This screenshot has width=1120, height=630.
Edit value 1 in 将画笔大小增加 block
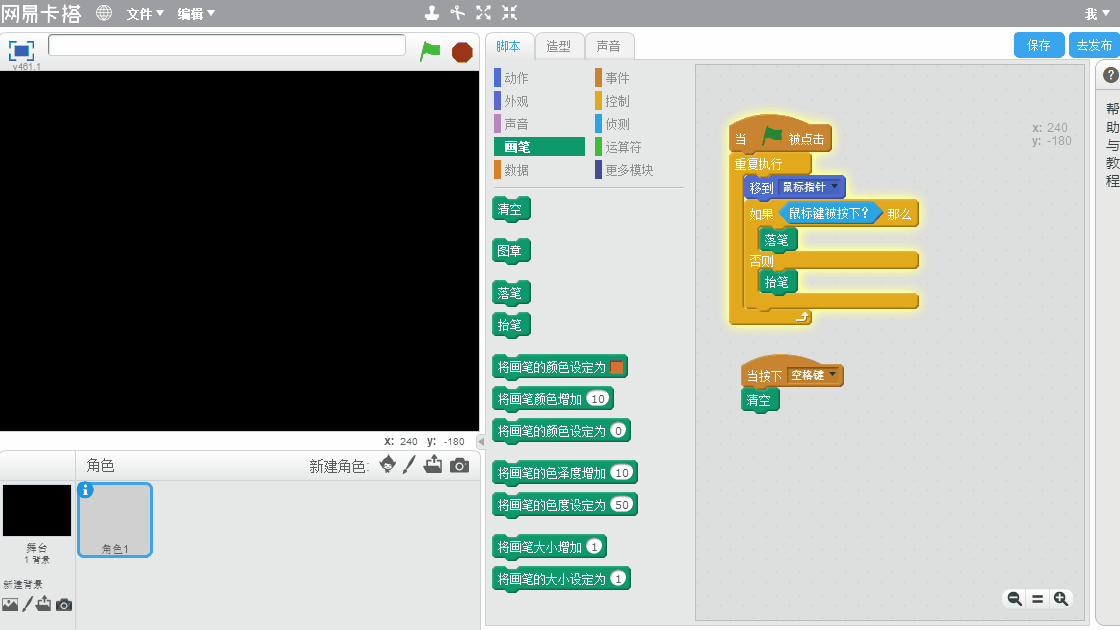coord(594,547)
